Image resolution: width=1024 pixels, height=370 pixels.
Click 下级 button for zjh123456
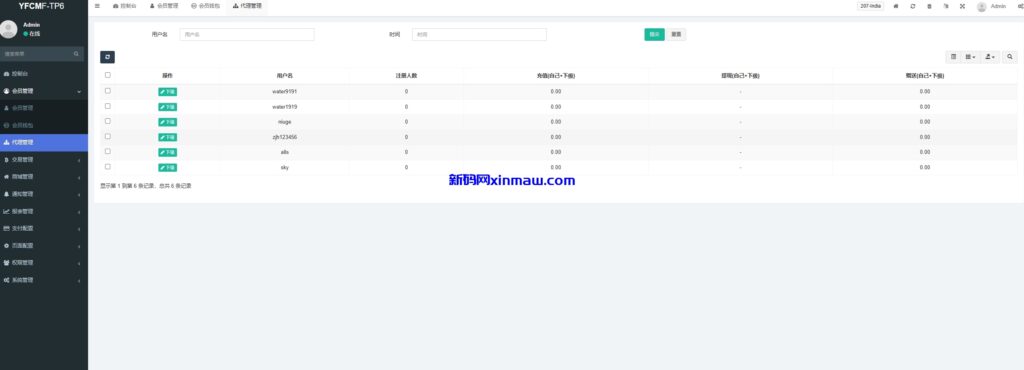(x=167, y=138)
